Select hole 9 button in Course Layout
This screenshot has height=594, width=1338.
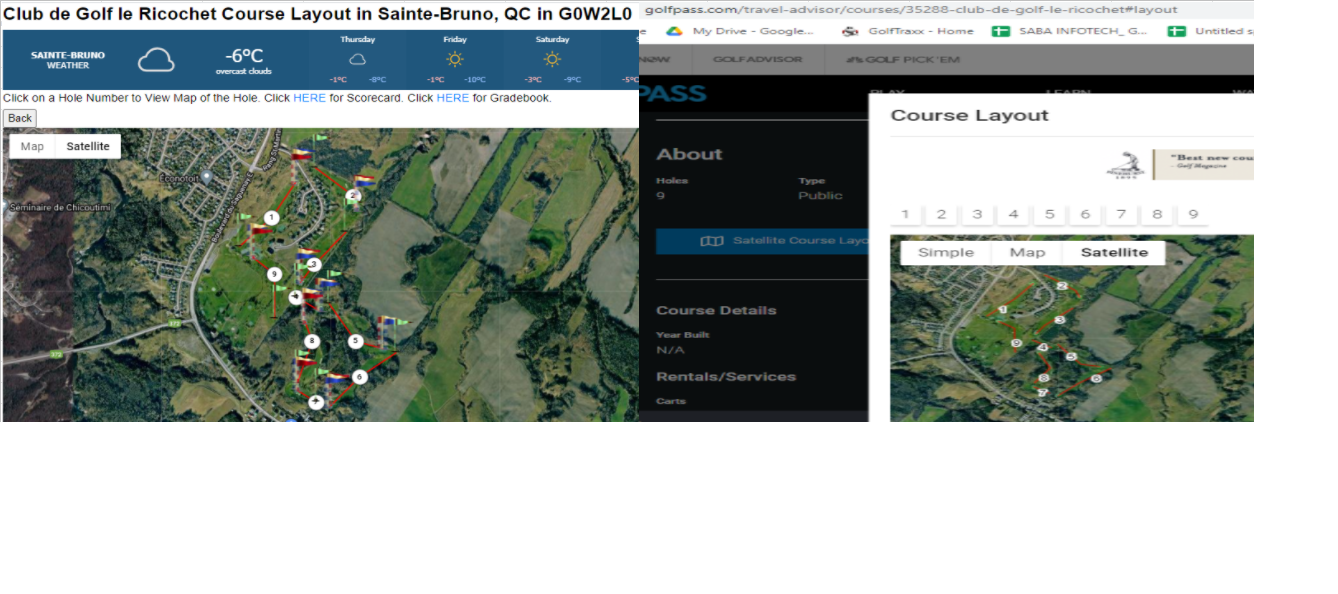[1193, 214]
